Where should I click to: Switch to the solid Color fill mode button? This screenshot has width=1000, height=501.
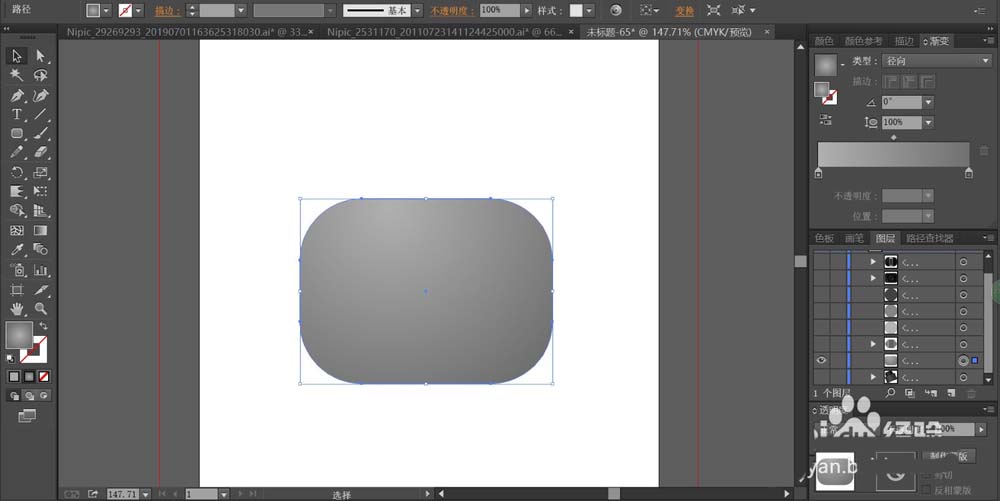point(14,377)
